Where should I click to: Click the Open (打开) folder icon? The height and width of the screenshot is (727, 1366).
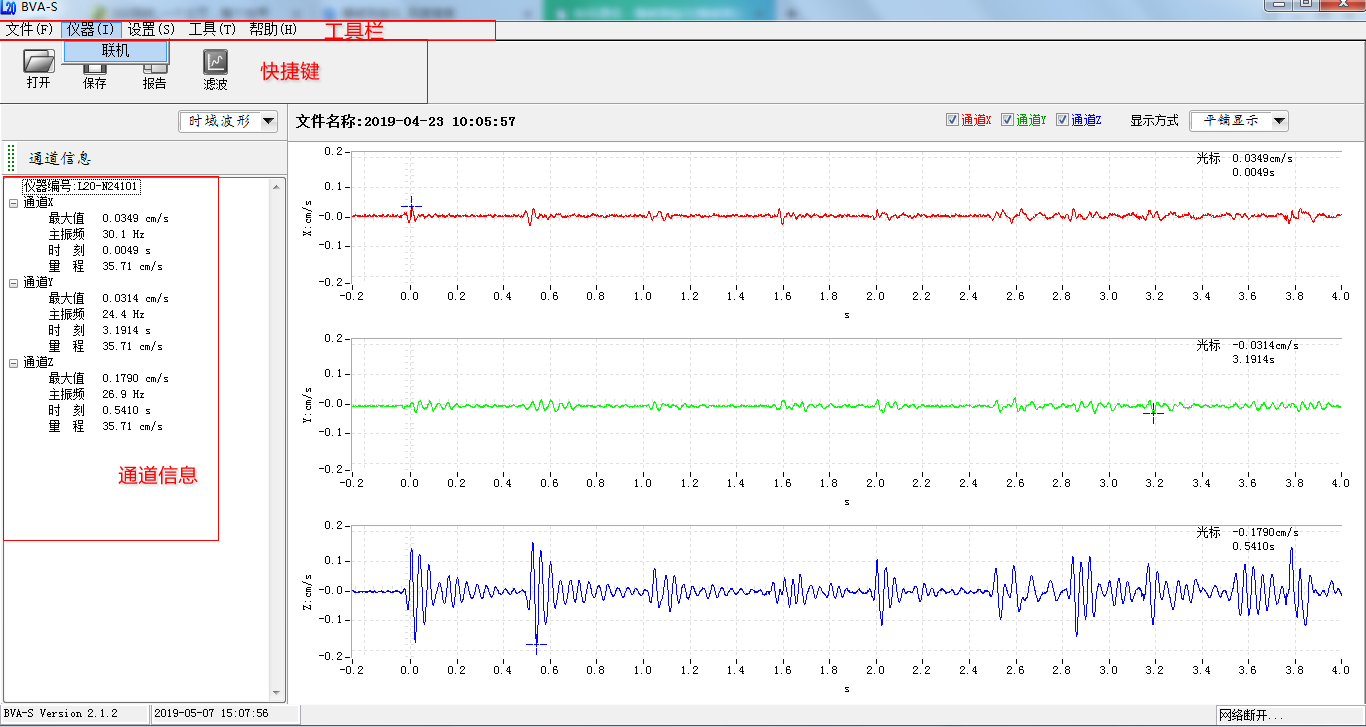click(x=39, y=60)
